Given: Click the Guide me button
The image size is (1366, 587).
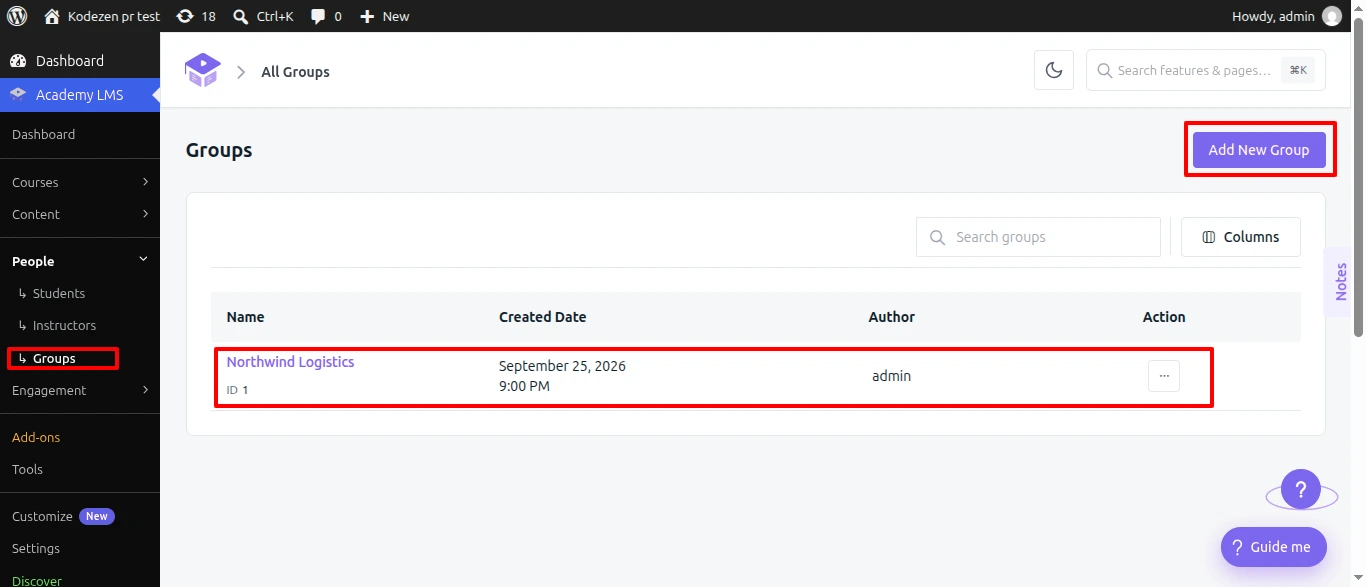Looking at the screenshot, I should click(x=1273, y=547).
